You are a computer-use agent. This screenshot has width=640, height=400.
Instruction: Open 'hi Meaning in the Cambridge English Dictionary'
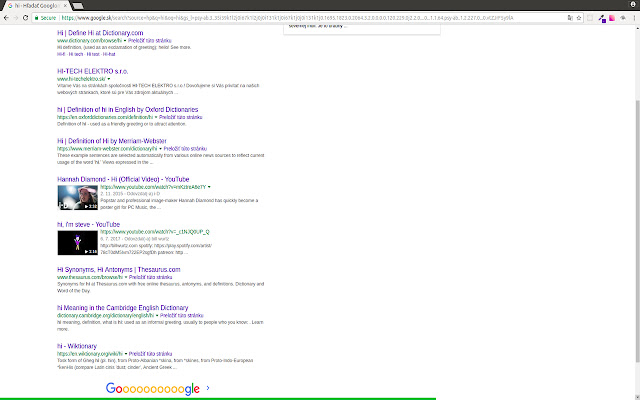[122, 308]
